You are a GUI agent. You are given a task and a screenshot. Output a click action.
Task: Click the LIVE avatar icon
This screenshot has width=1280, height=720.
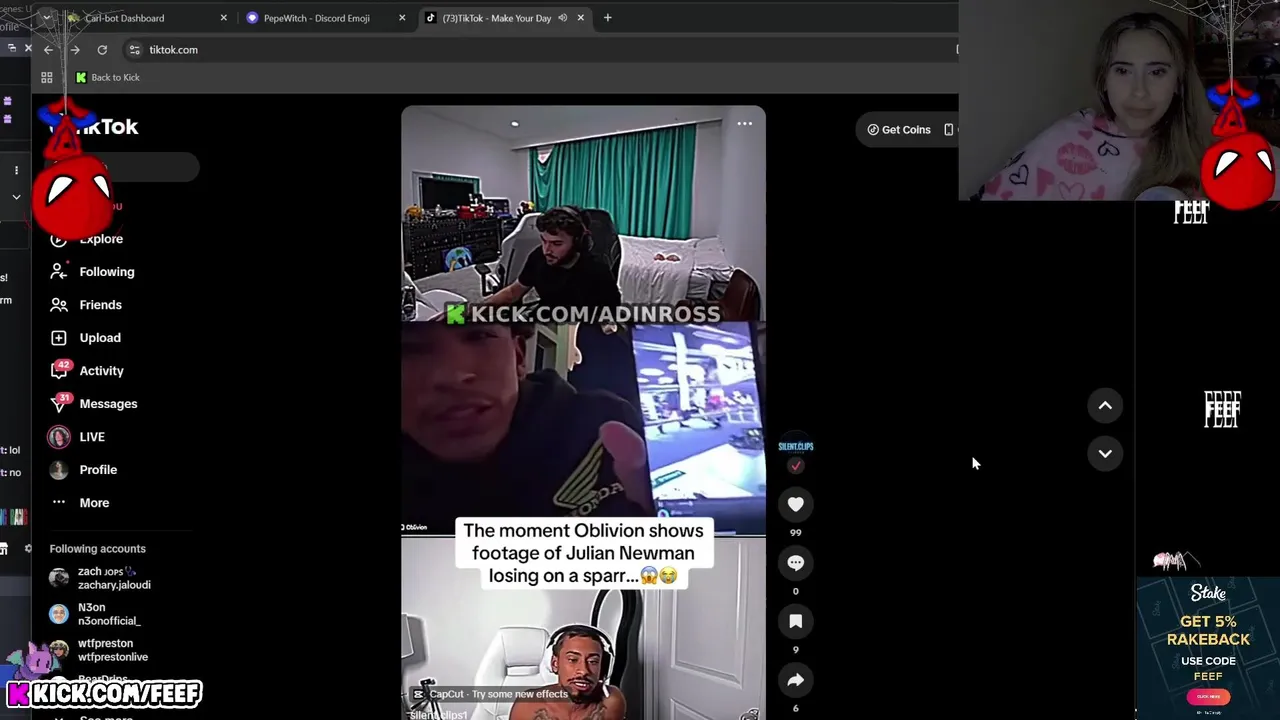(59, 437)
